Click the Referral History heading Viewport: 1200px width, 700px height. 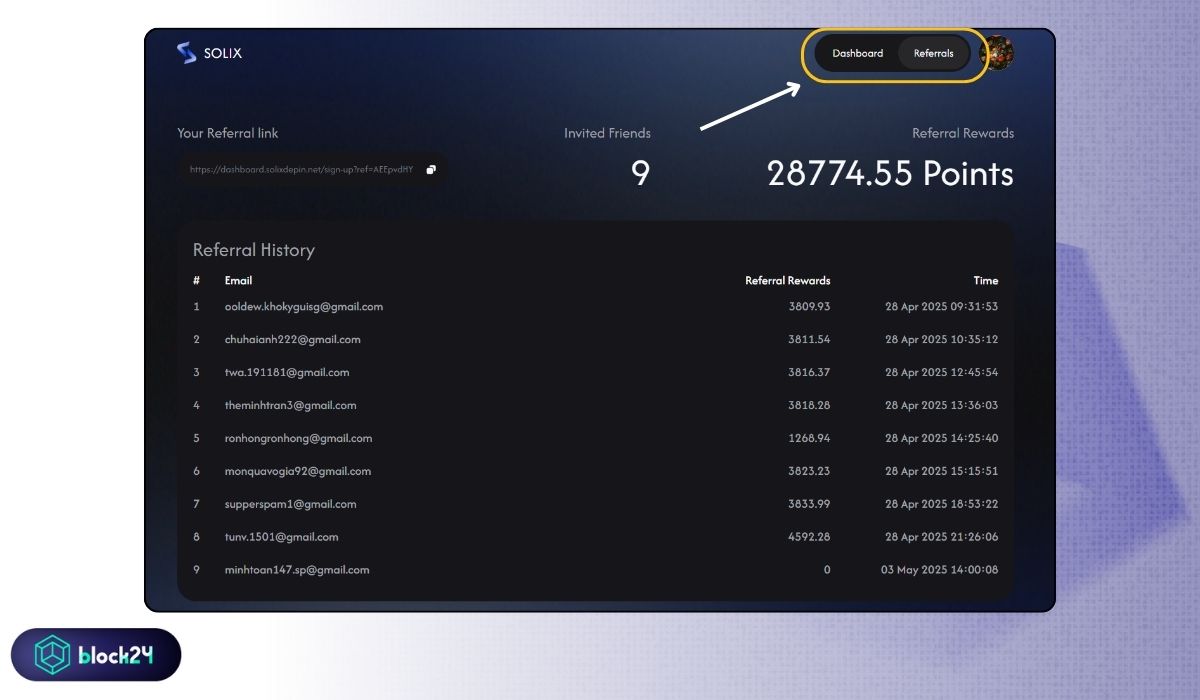point(254,251)
